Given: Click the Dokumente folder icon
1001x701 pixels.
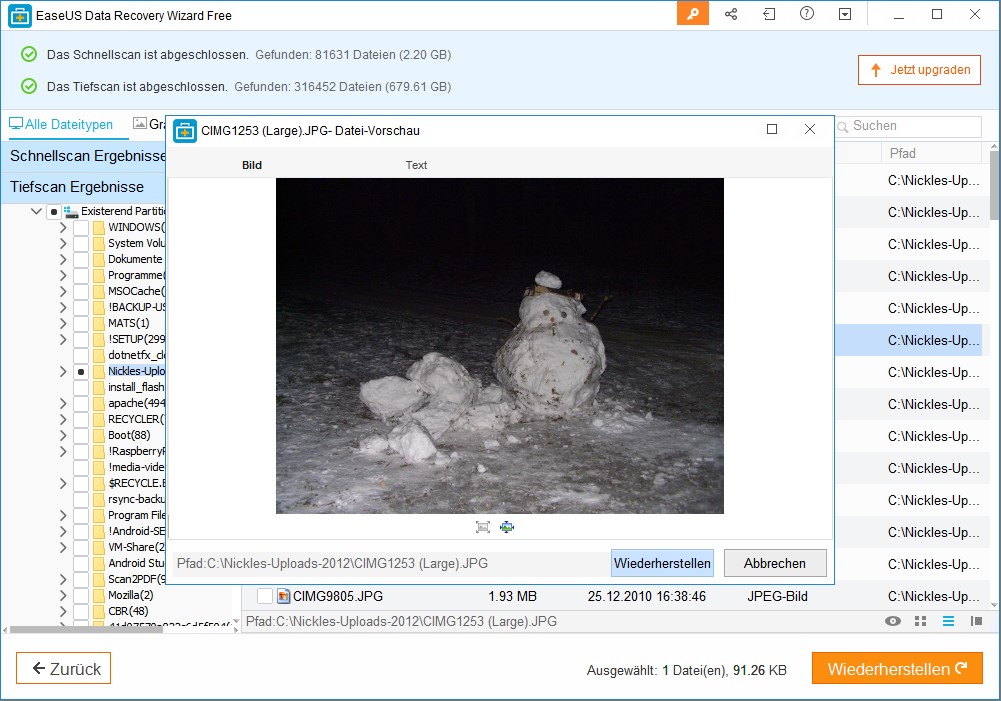Looking at the screenshot, I should tap(98, 259).
